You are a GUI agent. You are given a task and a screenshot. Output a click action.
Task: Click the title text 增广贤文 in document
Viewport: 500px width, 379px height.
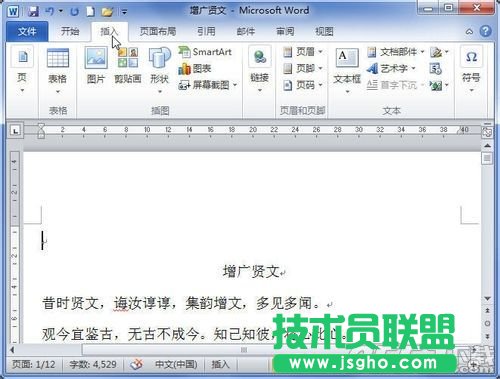coord(251,271)
